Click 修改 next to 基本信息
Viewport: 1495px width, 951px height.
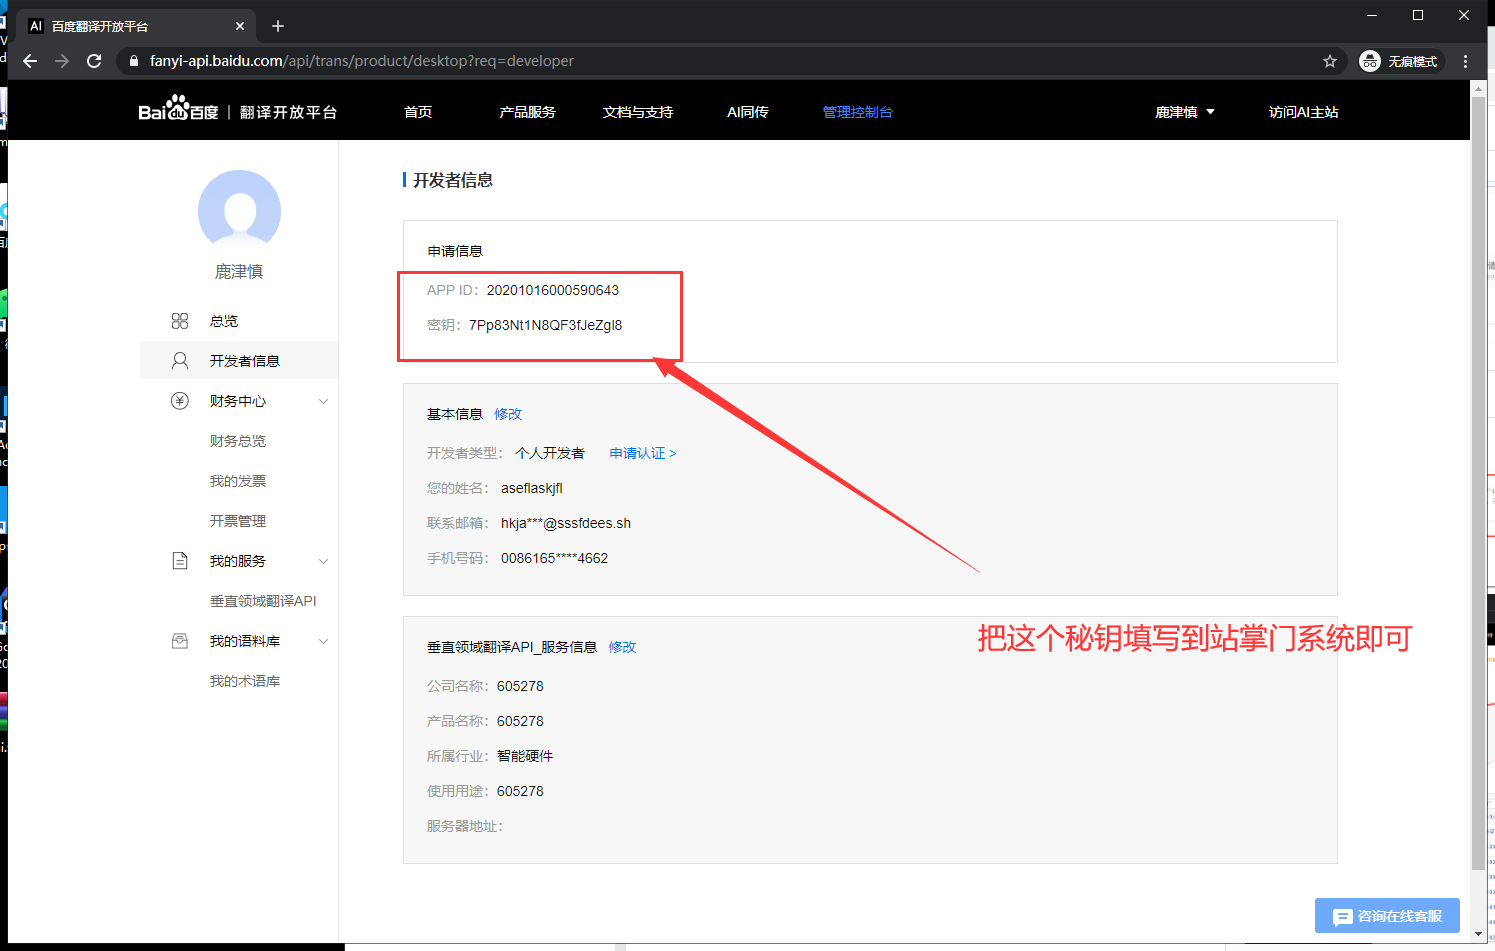coord(508,414)
